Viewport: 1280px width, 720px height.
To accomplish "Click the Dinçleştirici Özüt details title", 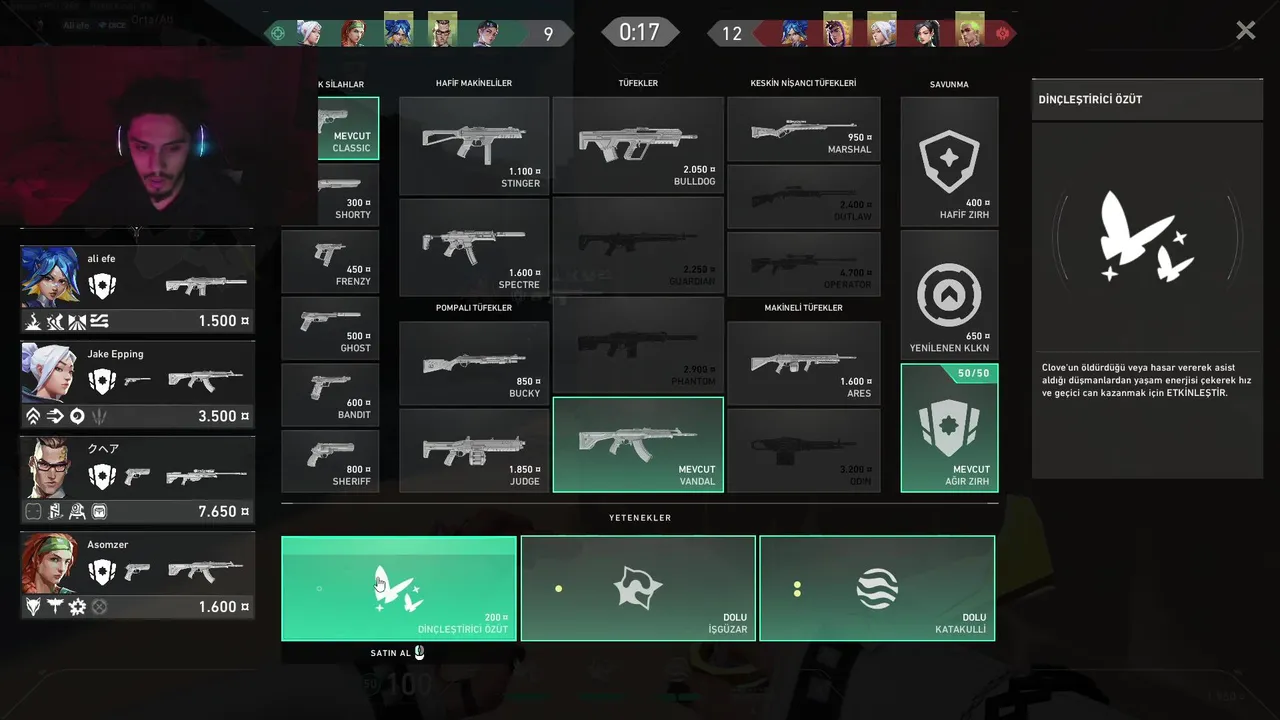I will [x=1090, y=100].
